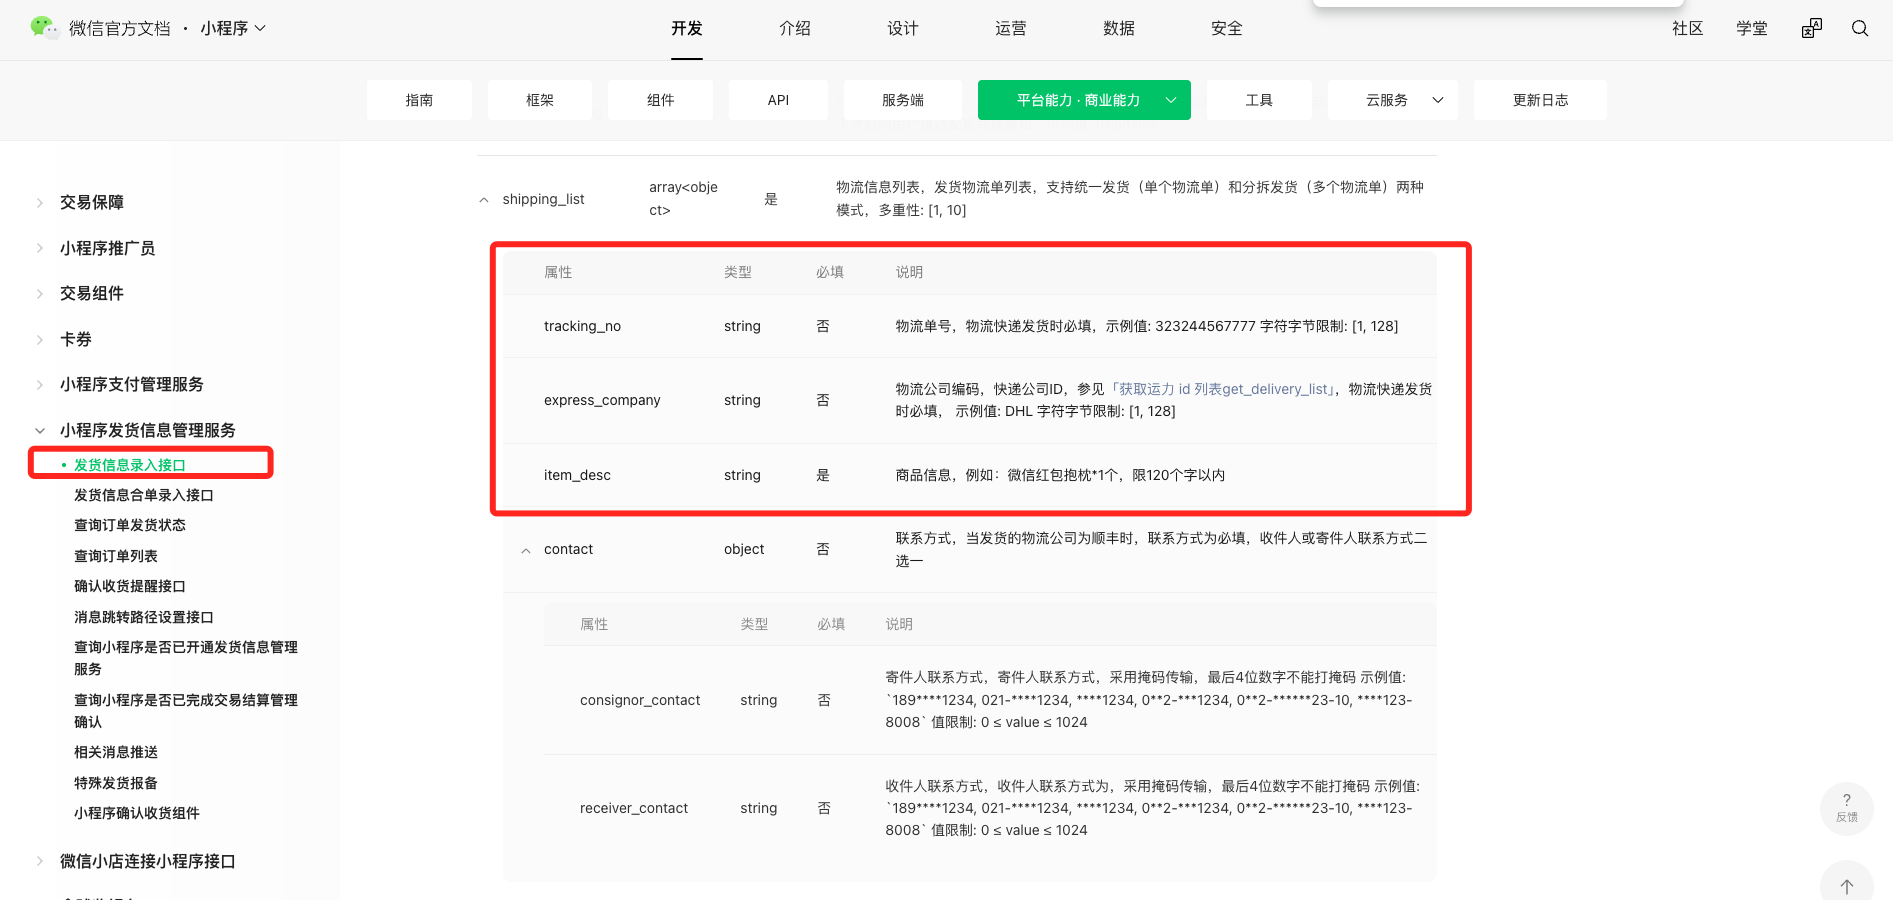Select the 工具 sub-navigation button
The image size is (1893, 900).
[1259, 100]
